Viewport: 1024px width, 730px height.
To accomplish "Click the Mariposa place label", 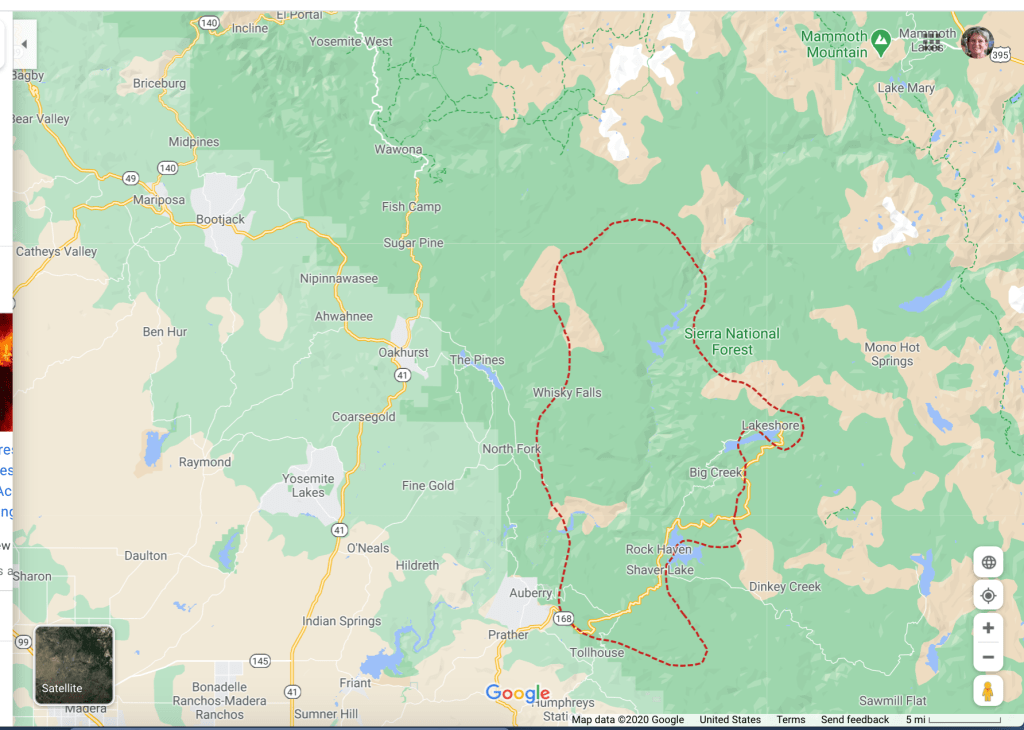I will pos(159,200).
